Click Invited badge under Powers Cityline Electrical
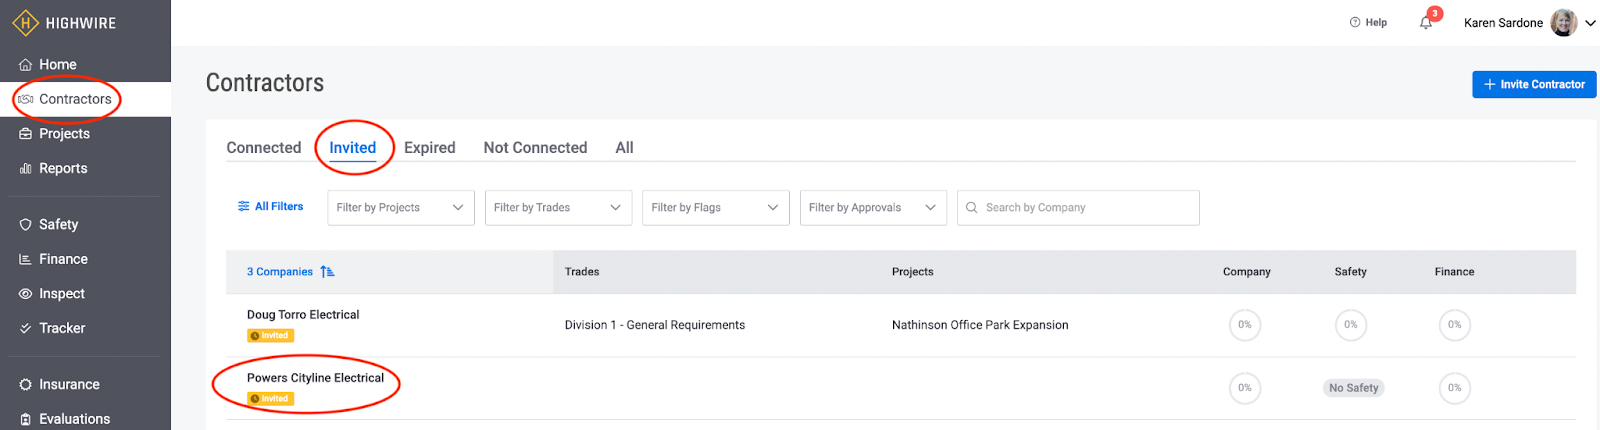The height and width of the screenshot is (430, 1600). click(x=270, y=399)
